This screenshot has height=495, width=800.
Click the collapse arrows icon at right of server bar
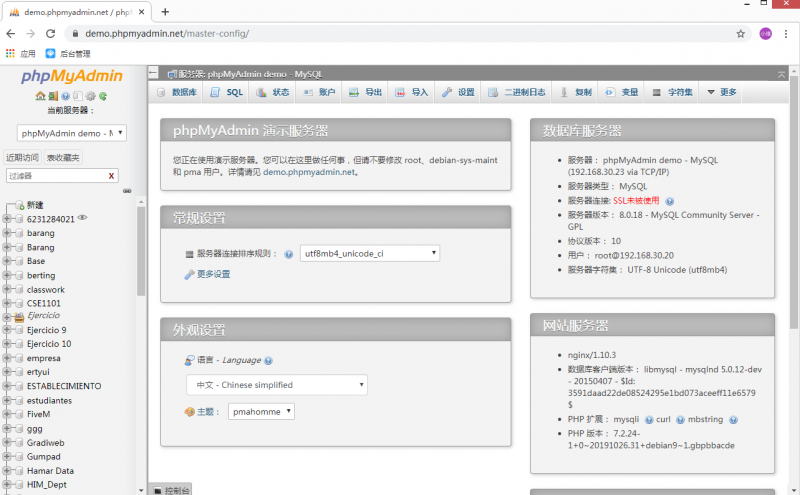tap(781, 75)
